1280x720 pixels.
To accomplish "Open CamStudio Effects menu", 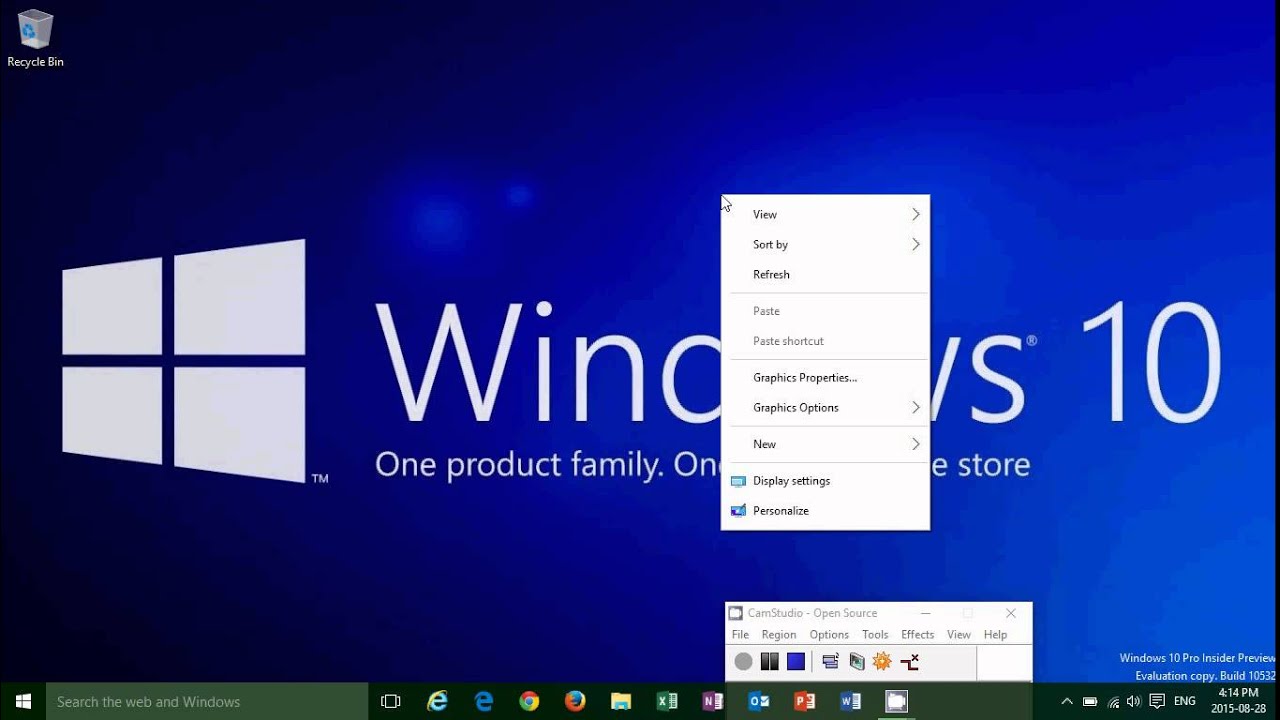I will point(917,634).
